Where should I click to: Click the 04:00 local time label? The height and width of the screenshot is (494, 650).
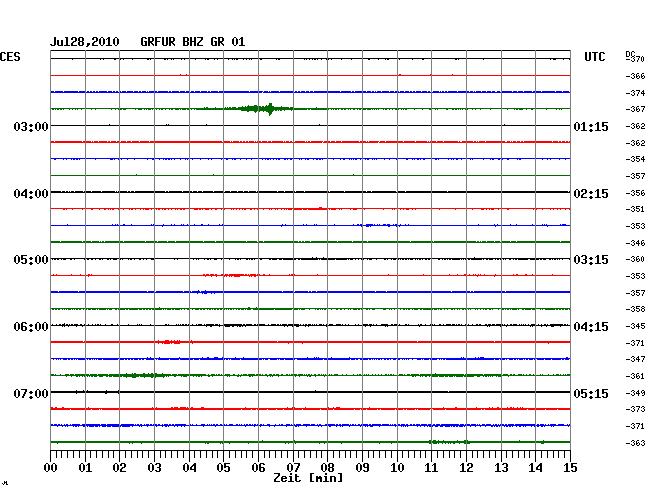pos(31,194)
